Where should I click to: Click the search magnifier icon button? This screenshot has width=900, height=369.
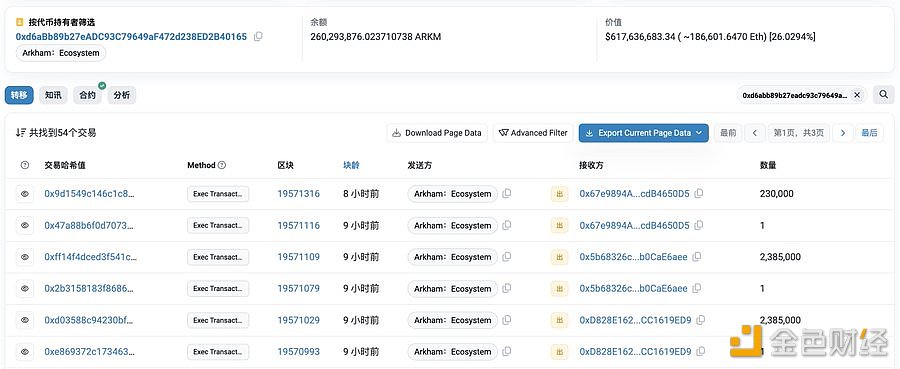coord(883,95)
